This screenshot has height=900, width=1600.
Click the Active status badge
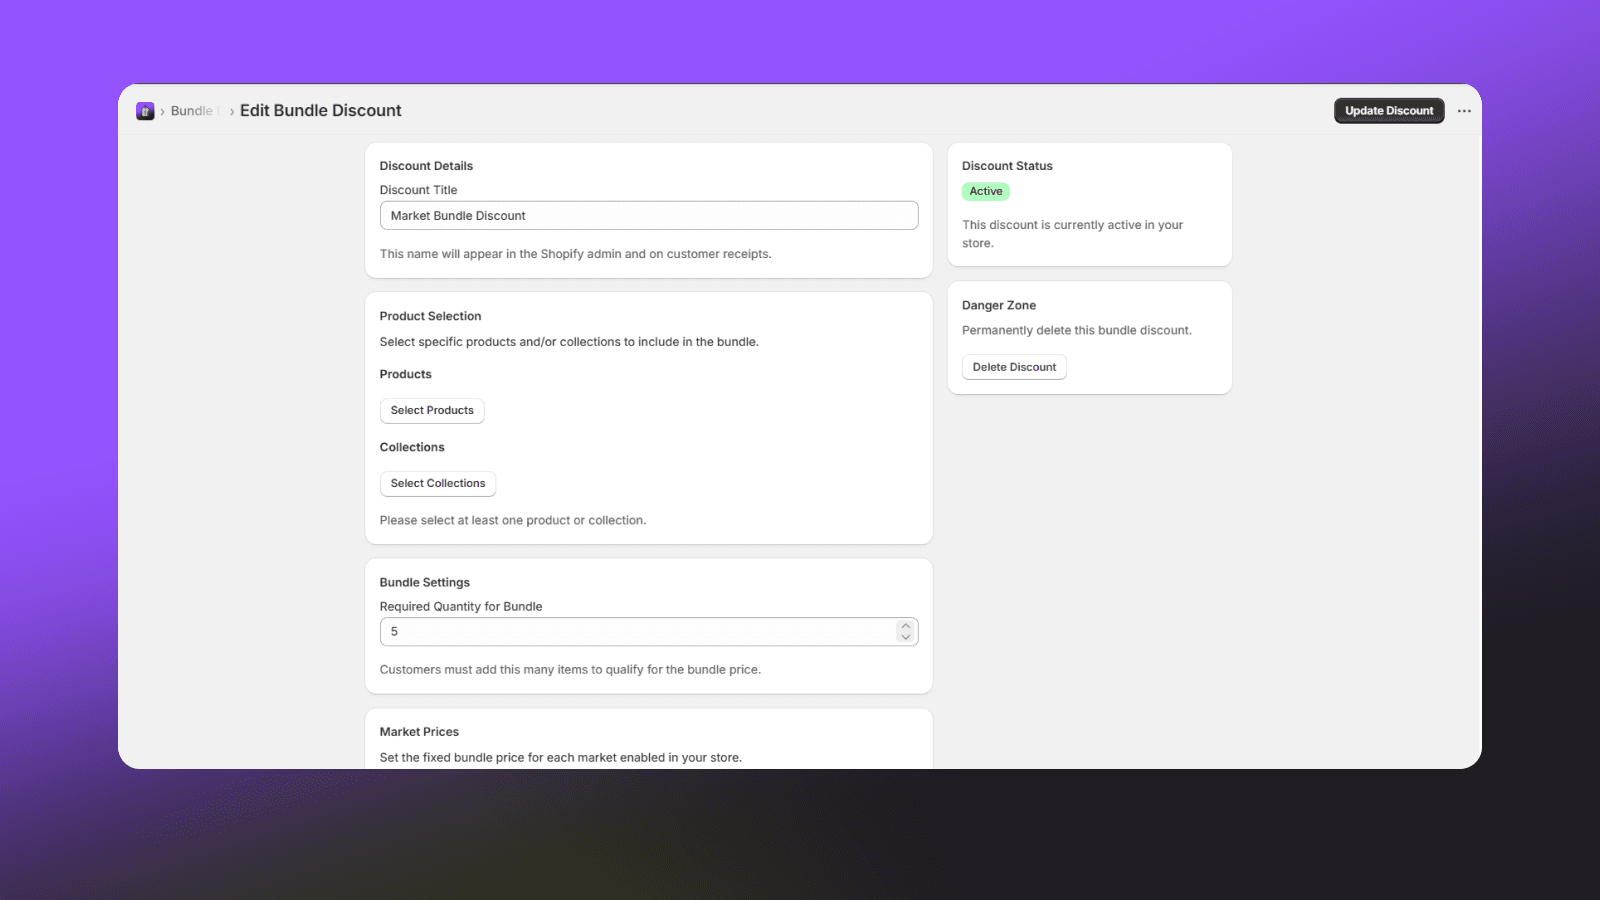986,191
